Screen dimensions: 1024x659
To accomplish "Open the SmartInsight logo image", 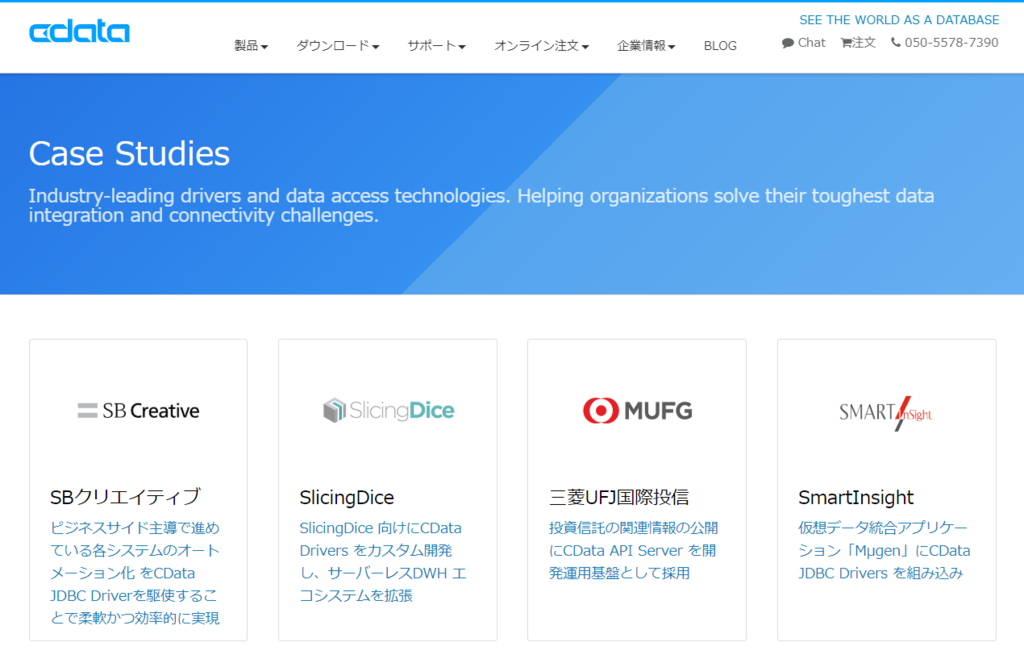I will click(886, 413).
